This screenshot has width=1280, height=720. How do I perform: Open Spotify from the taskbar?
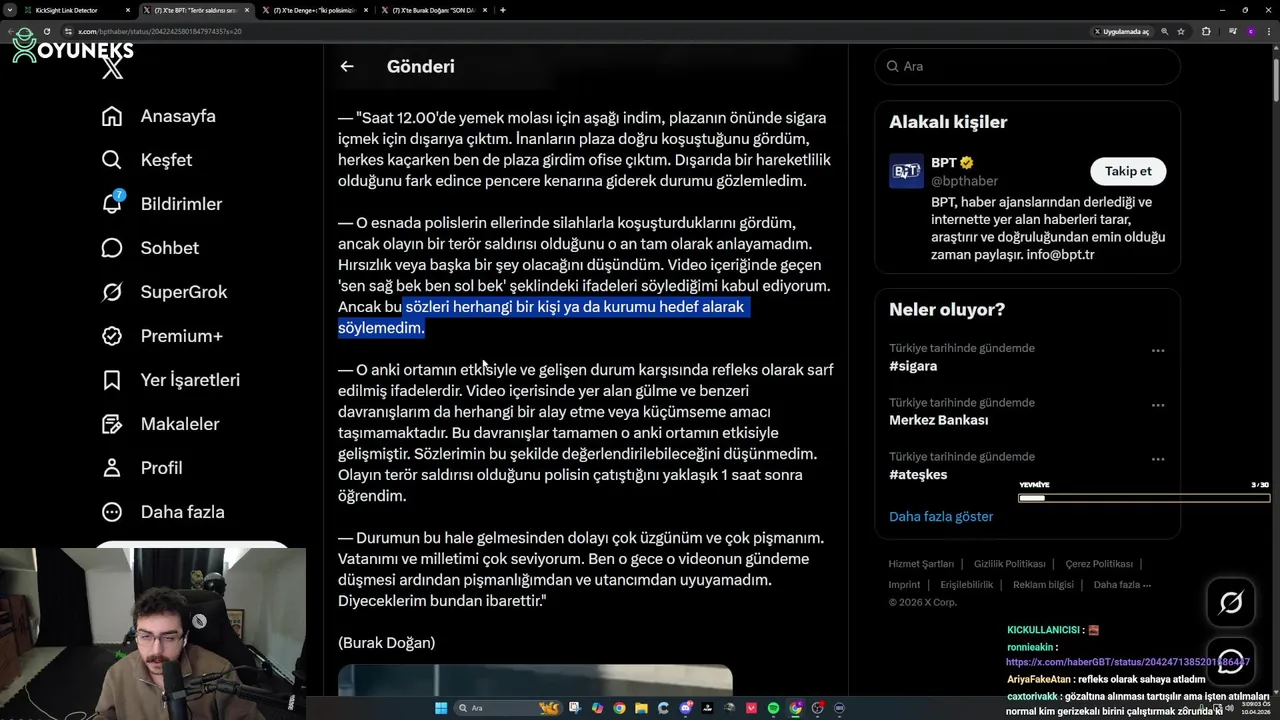tap(773, 708)
